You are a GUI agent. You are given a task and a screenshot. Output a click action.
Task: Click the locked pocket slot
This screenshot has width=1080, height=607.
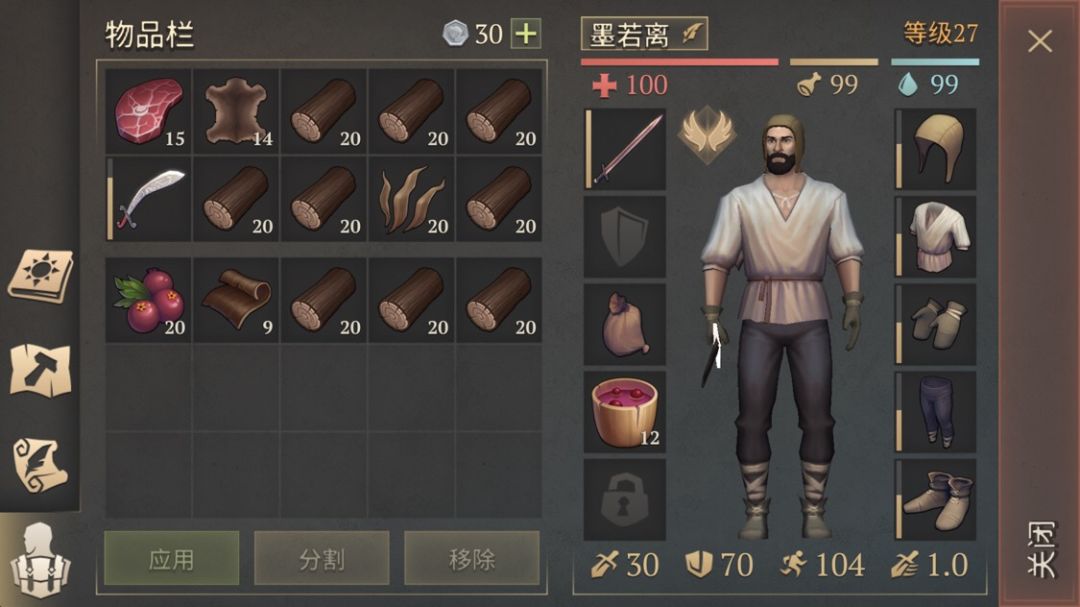[x=625, y=500]
